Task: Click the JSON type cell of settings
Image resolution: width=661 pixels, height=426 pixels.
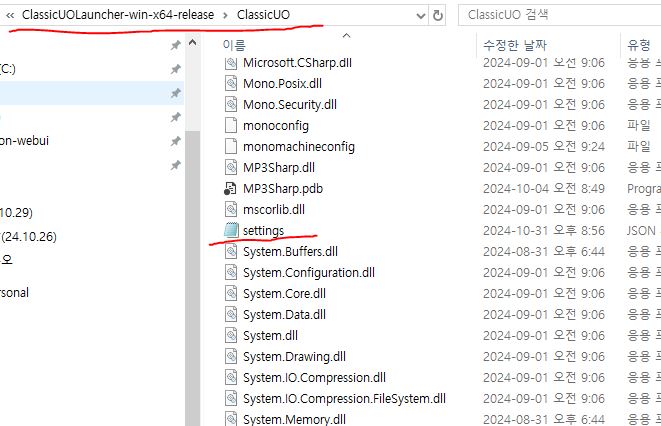Action: [642, 231]
